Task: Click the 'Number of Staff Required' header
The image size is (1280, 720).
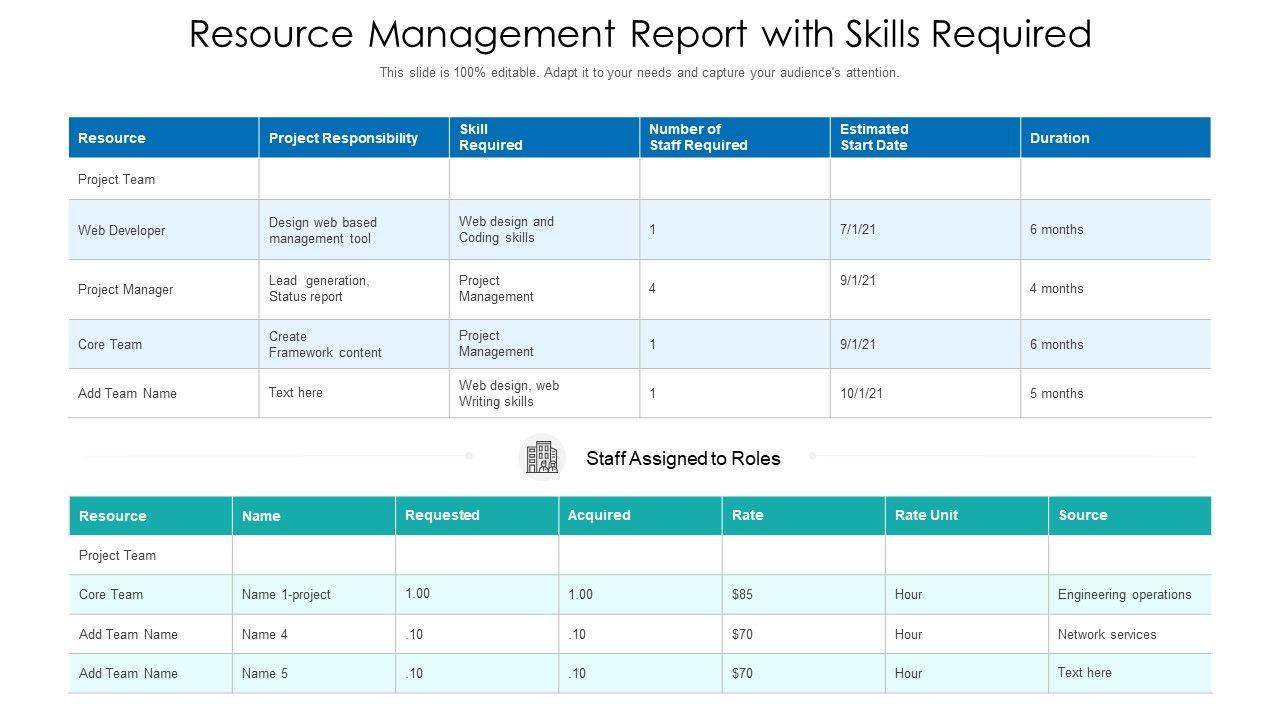Action: 735,138
